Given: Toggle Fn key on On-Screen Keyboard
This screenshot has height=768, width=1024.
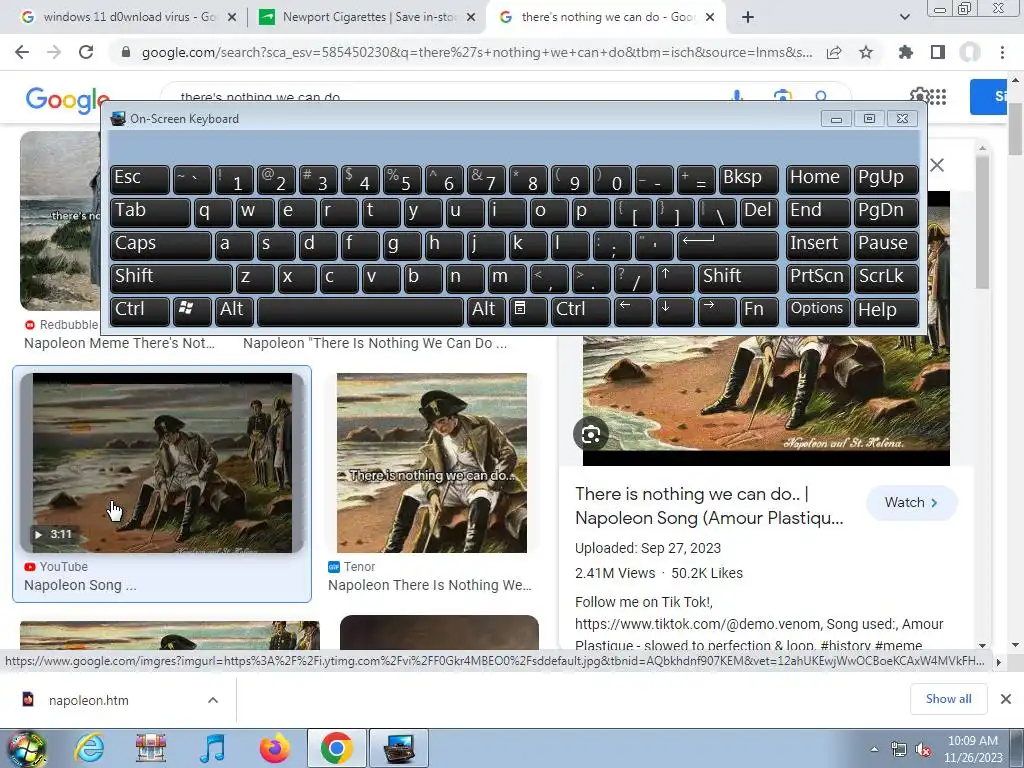Looking at the screenshot, I should coord(758,311).
